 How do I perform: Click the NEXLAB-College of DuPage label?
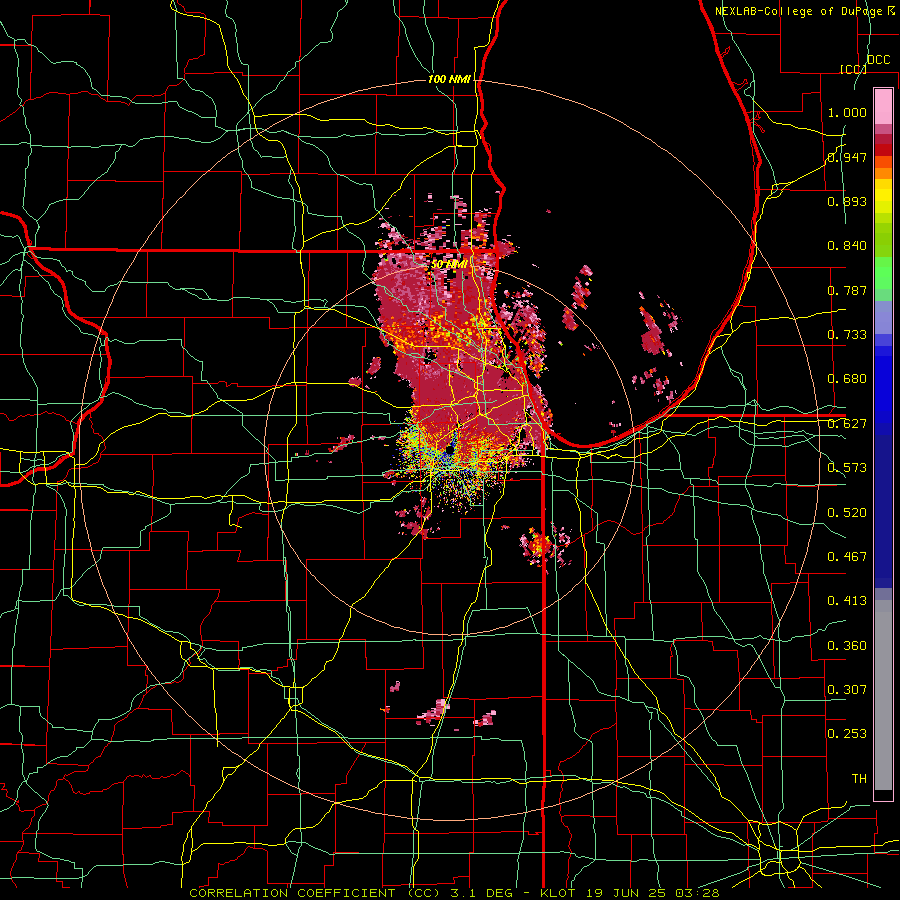tap(800, 11)
